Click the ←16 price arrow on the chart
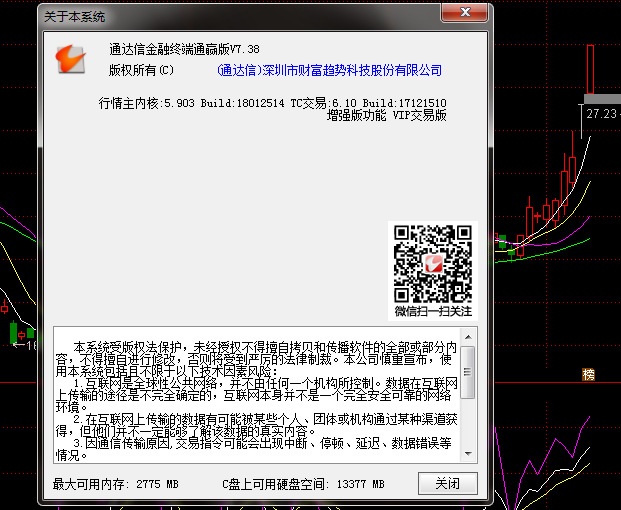 click(x=24, y=346)
